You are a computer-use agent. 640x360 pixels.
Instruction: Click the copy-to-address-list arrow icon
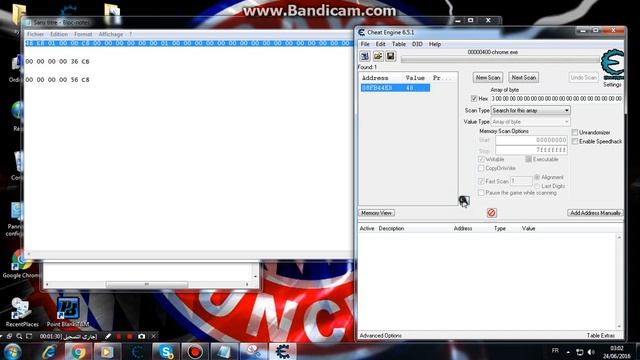pyautogui.click(x=464, y=200)
